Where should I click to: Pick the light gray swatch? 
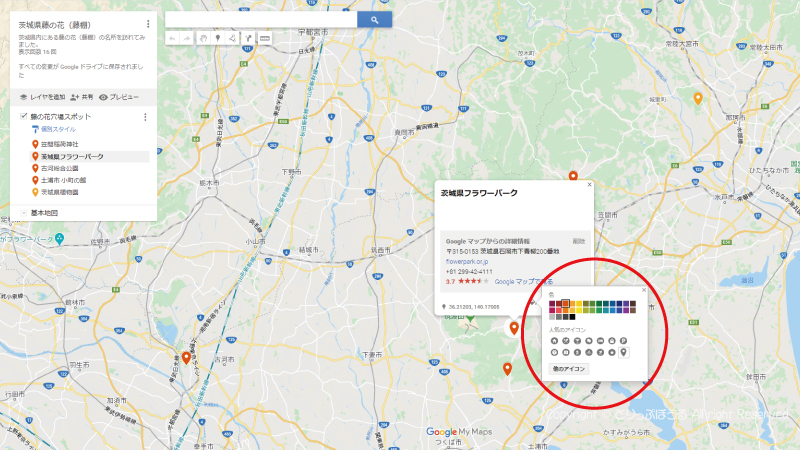point(552,317)
